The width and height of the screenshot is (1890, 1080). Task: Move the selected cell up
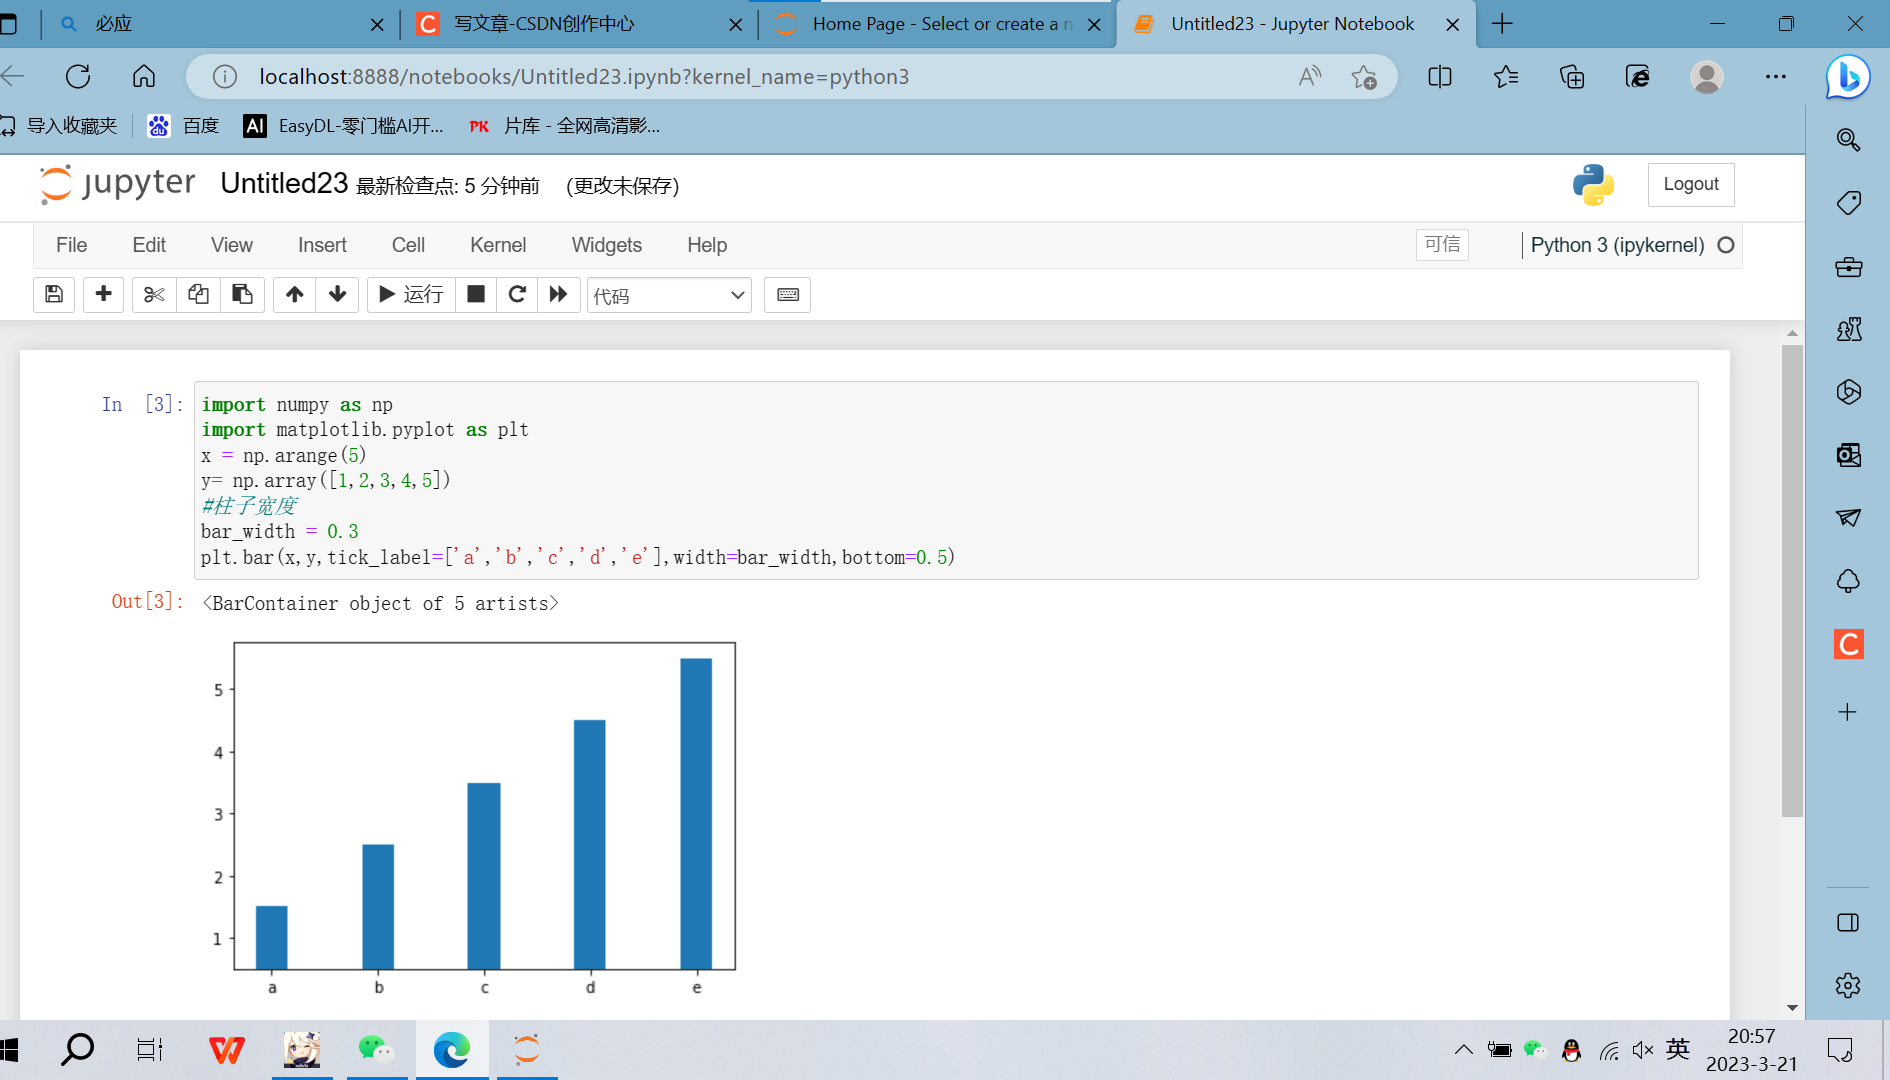coord(294,294)
